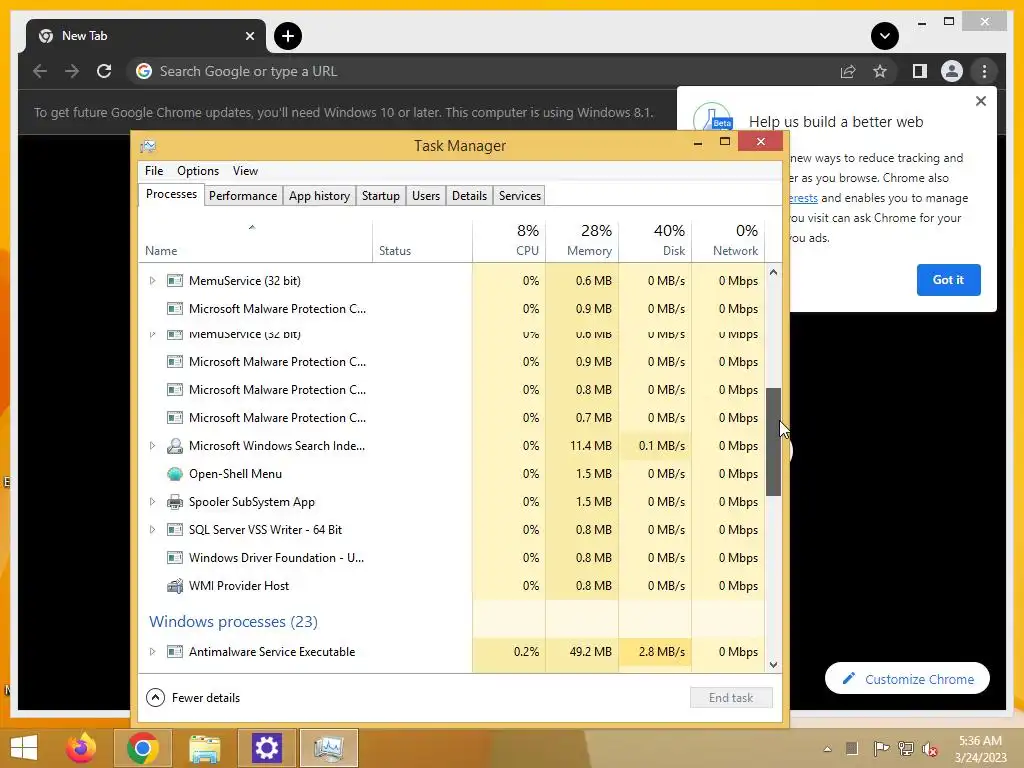The width and height of the screenshot is (1024, 768).
Task: Click Task Manager taskbar icon
Action: click(328, 748)
